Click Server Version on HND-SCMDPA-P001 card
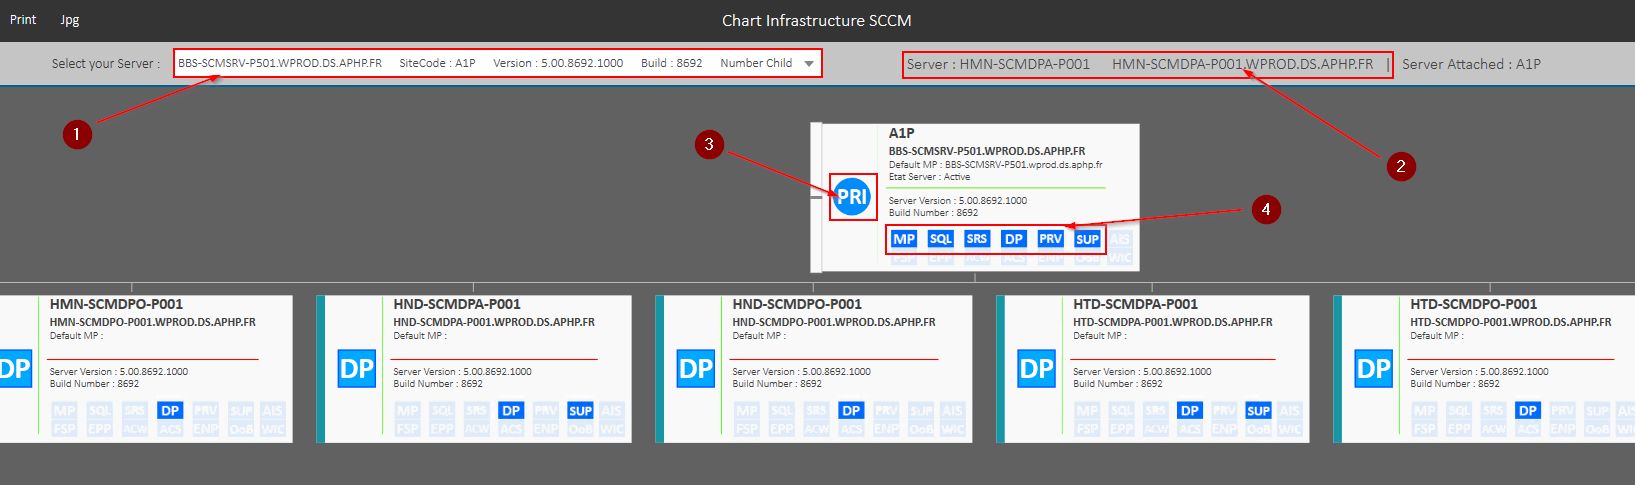Viewport: 1635px width, 485px height. pyautogui.click(x=462, y=372)
